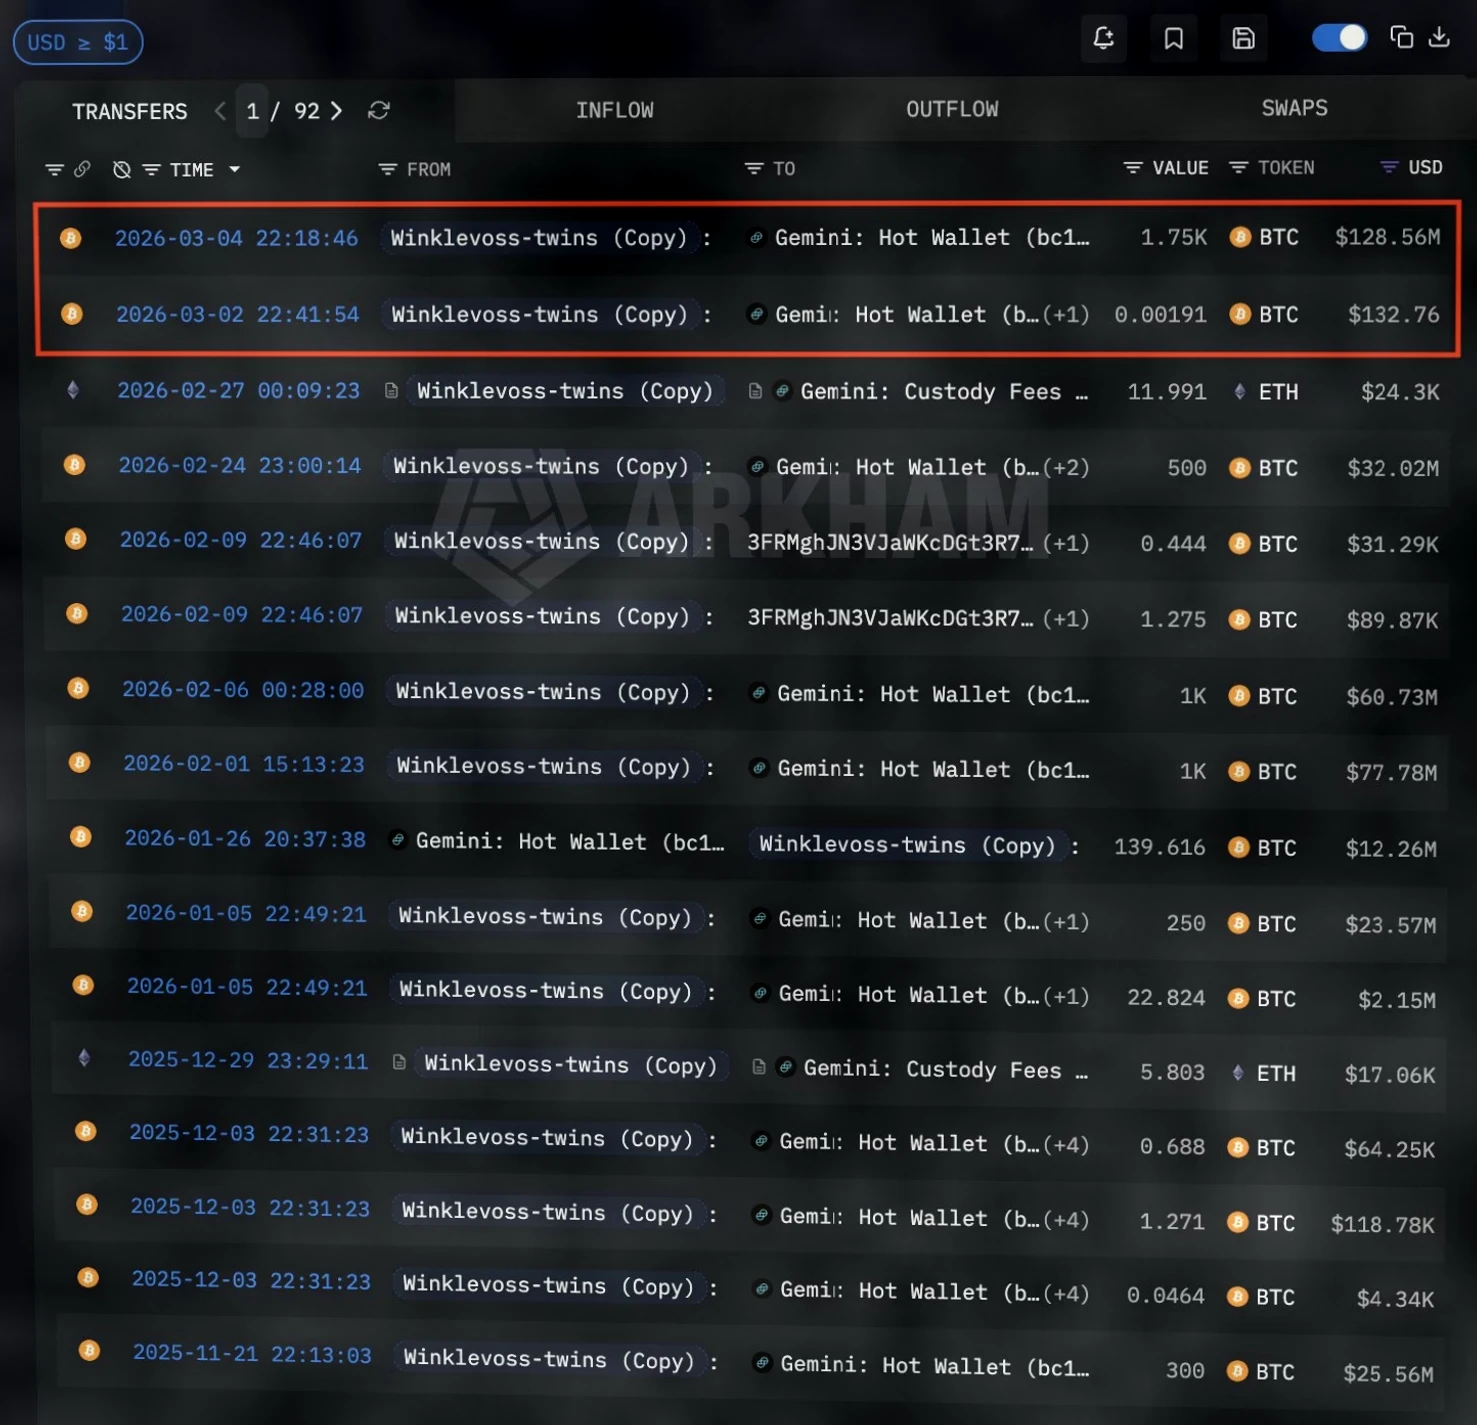Click the BTC token icon in the $128.56M row
This screenshot has height=1425, width=1477.
click(1240, 237)
